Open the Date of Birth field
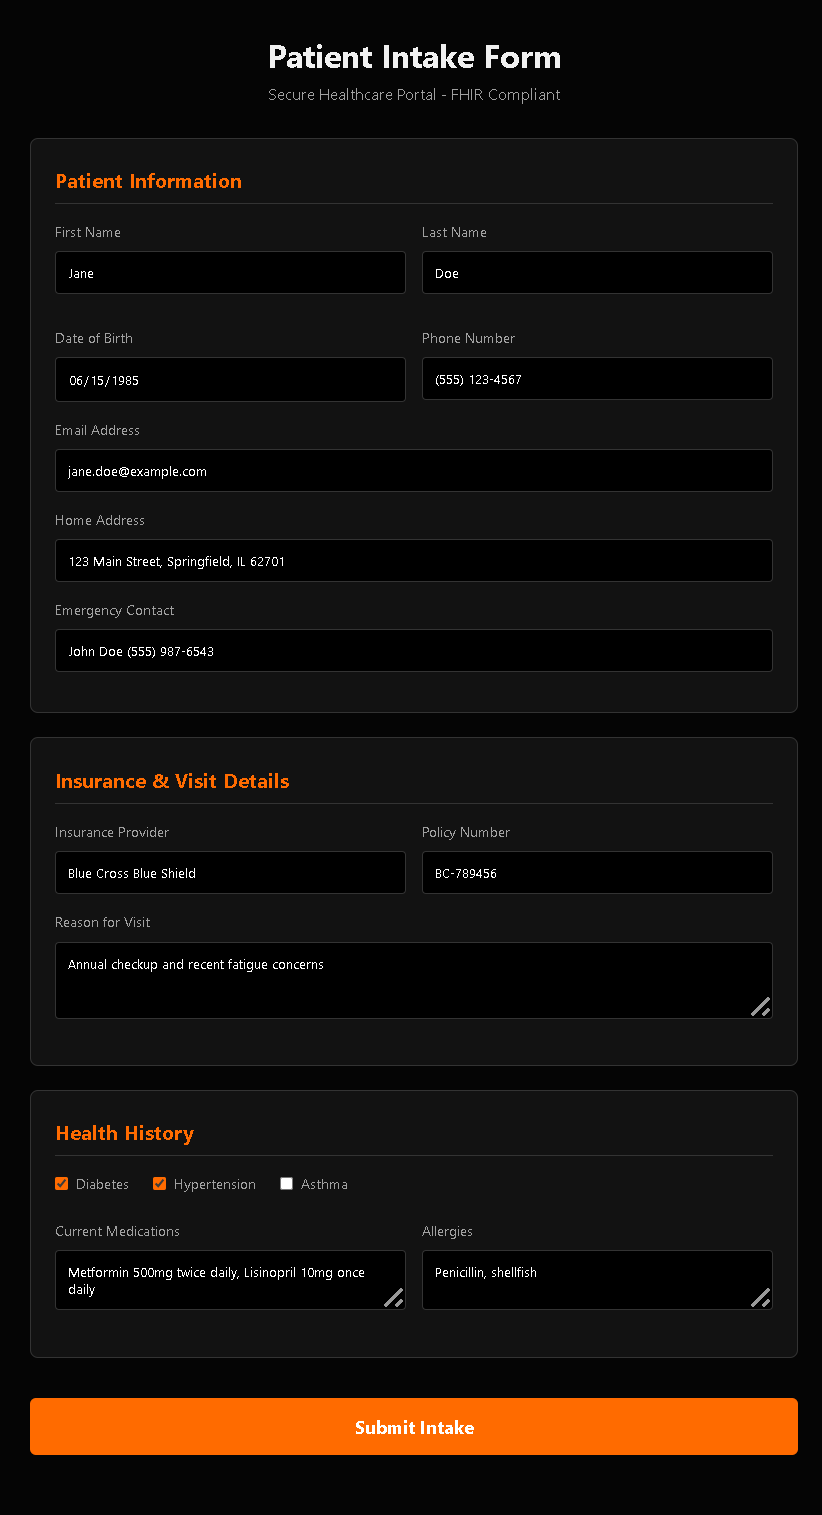This screenshot has width=822, height=1515. (230, 379)
